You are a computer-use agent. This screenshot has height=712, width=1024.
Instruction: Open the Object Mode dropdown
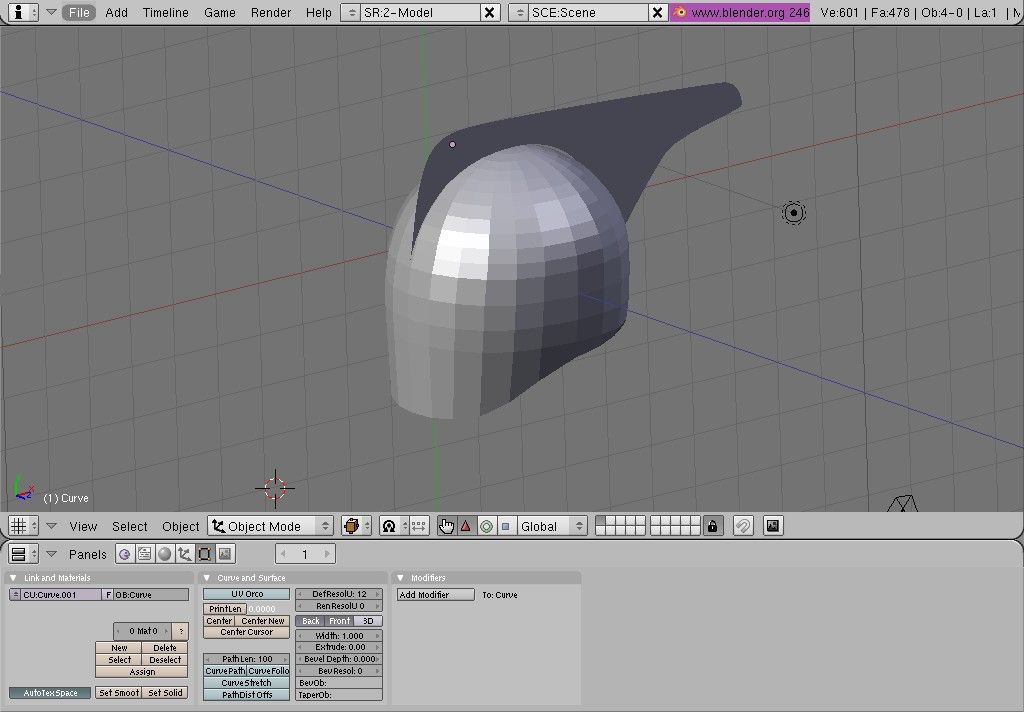(x=270, y=525)
